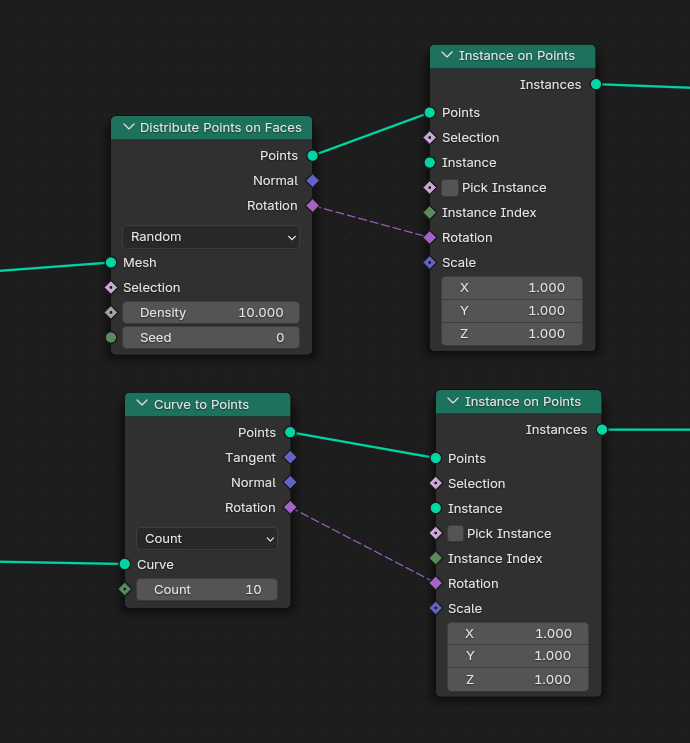690x743 pixels.
Task: Toggle Pick Instance checkbox in upper node
Action: click(x=450, y=188)
